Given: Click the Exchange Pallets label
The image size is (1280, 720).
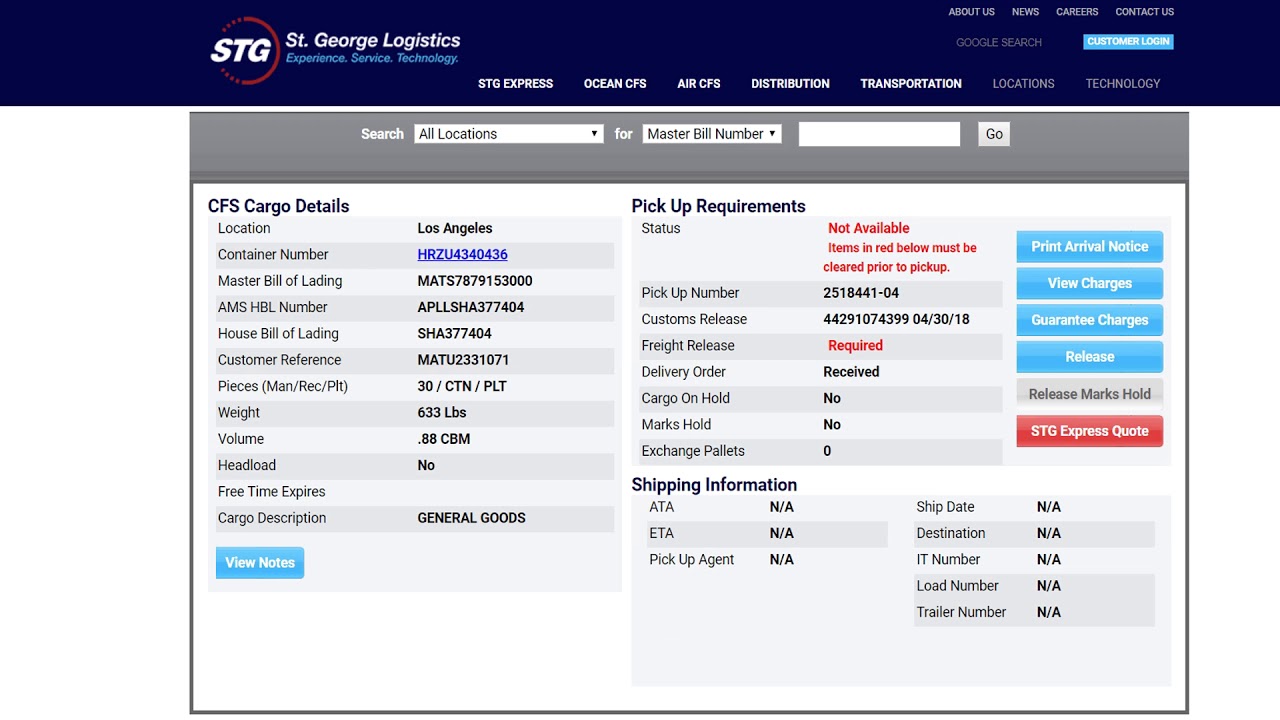Looking at the screenshot, I should click(x=693, y=451).
